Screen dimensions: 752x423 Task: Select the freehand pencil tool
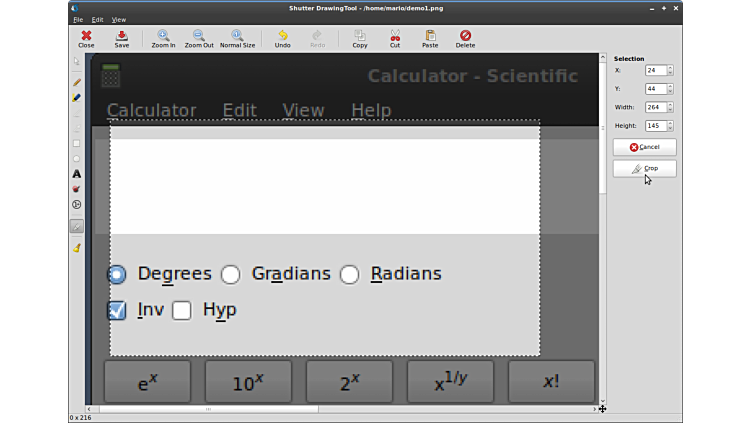77,83
